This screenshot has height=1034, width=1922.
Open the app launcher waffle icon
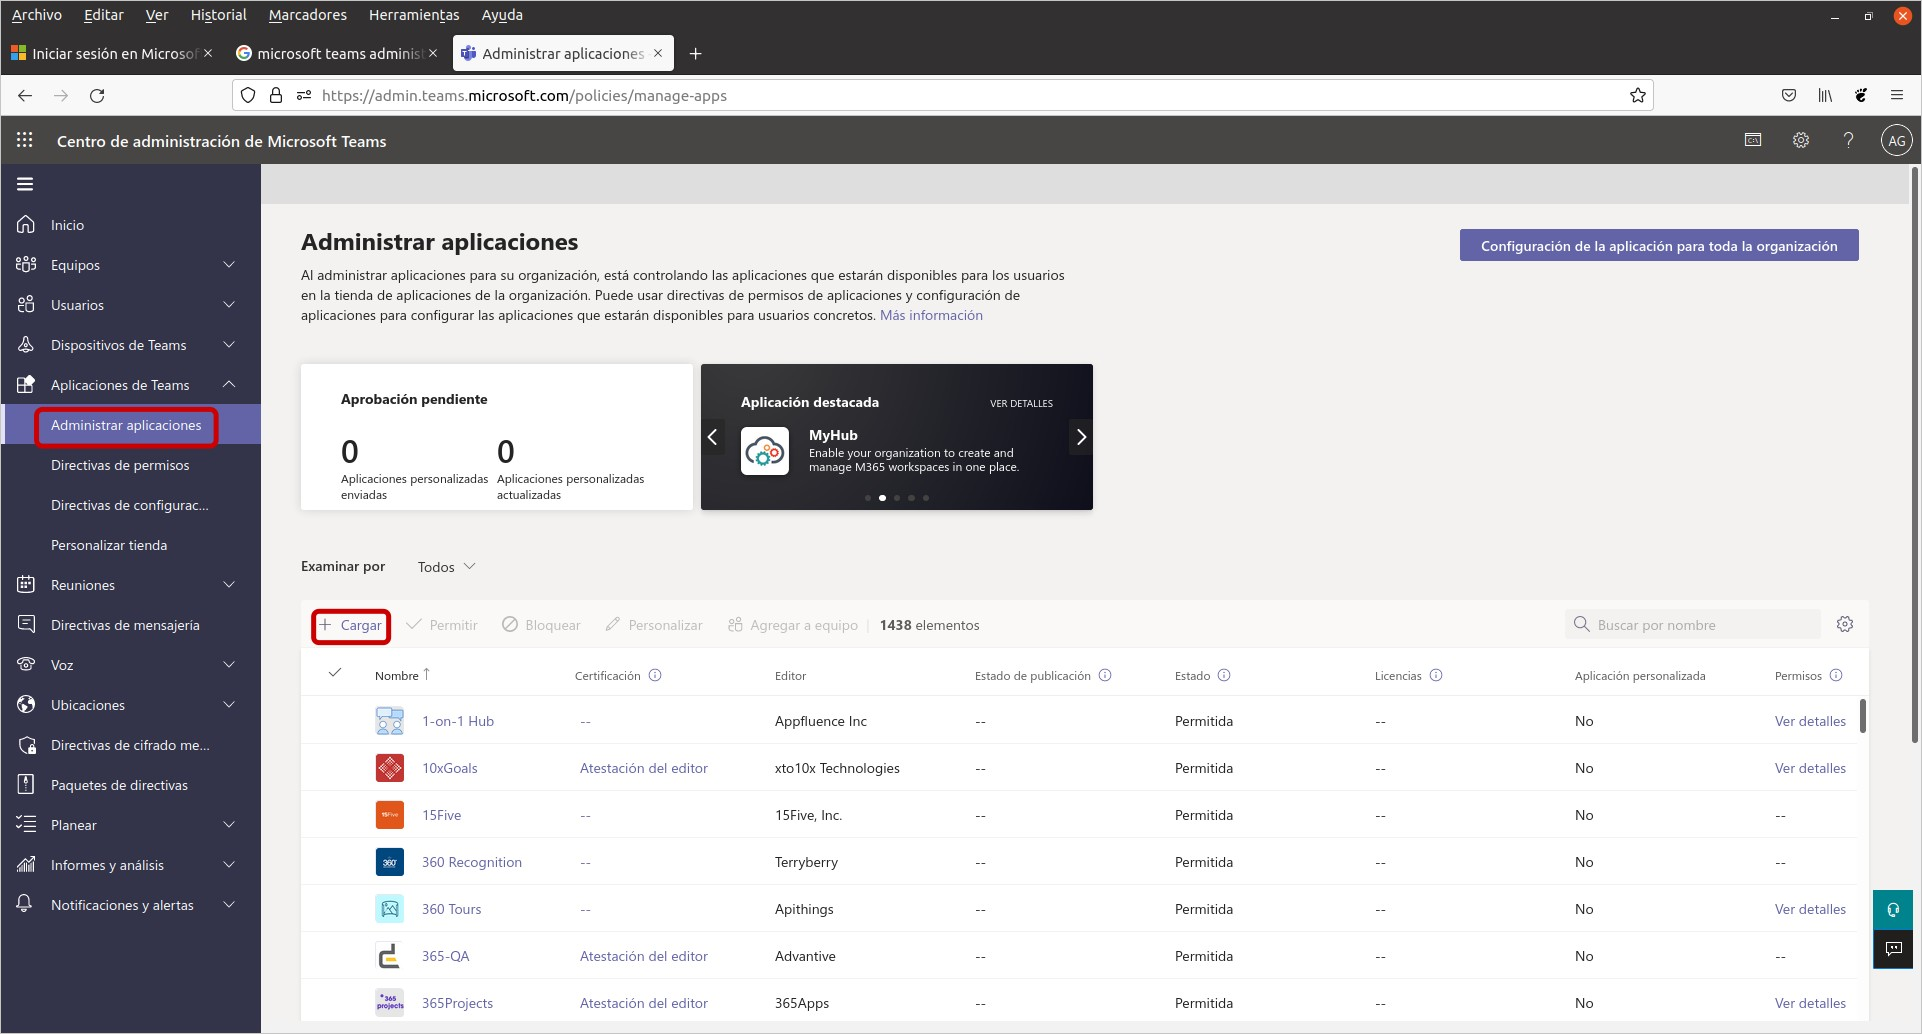coord(25,140)
